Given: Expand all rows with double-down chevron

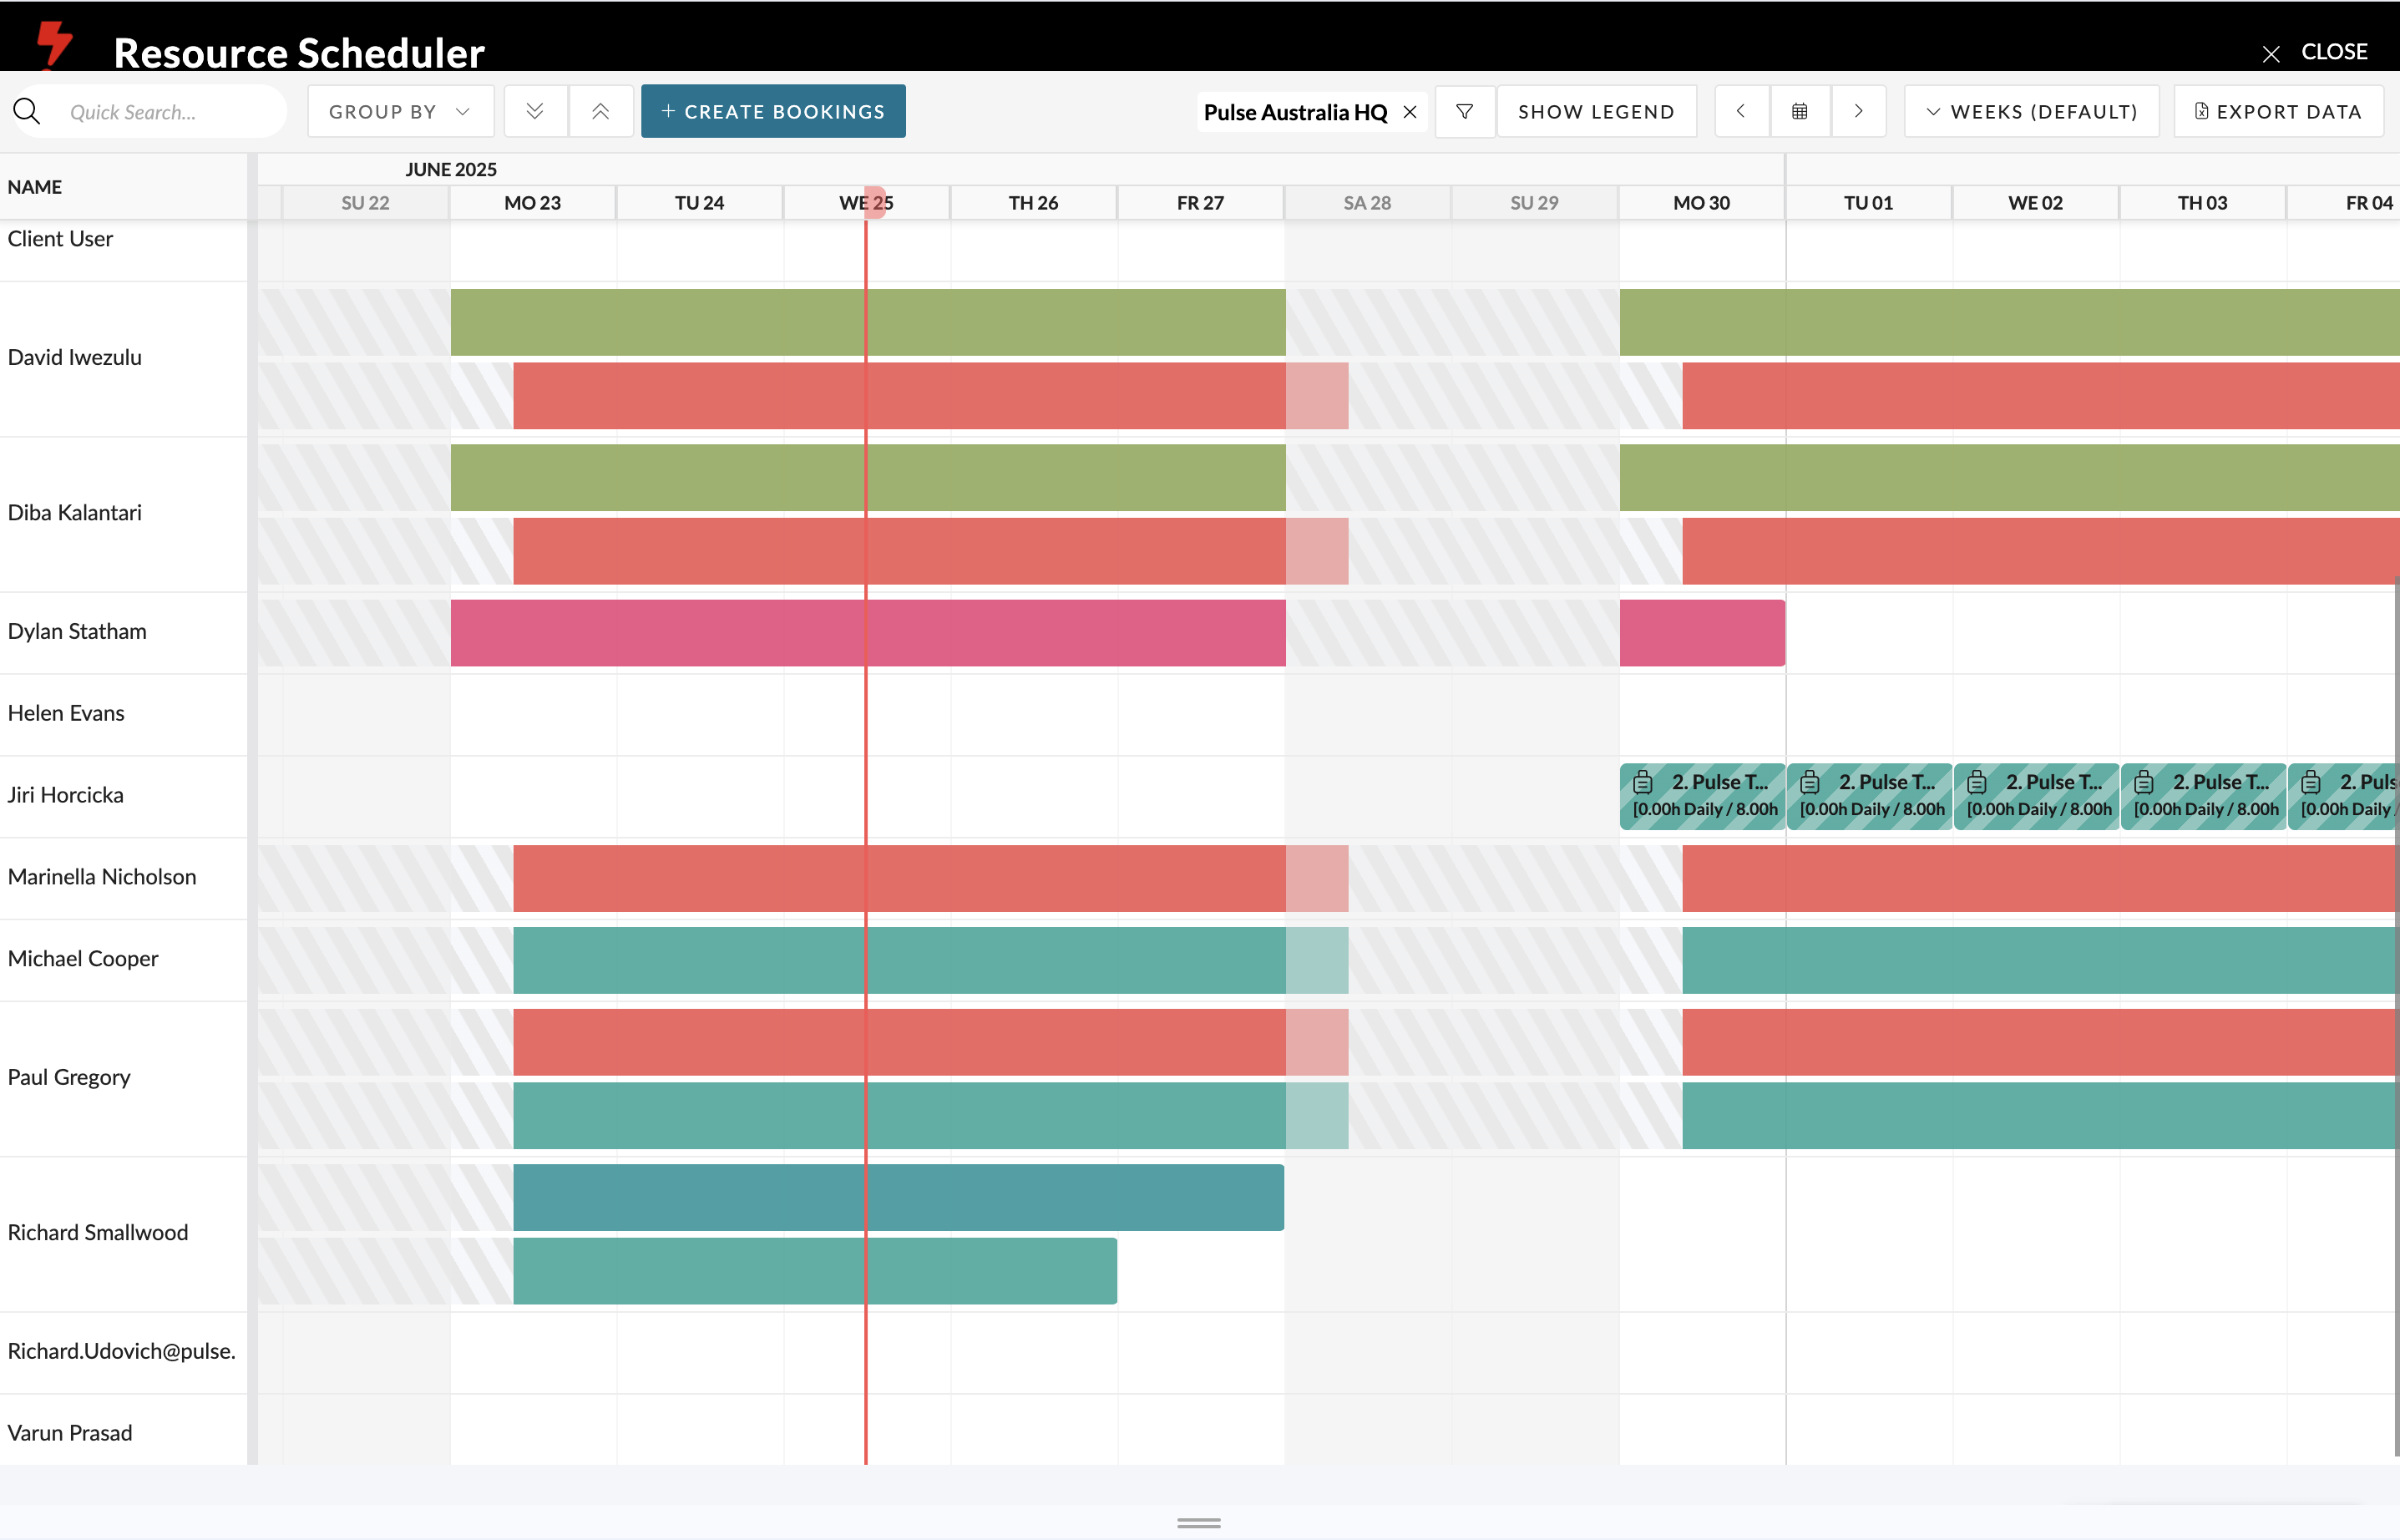Looking at the screenshot, I should click(535, 111).
